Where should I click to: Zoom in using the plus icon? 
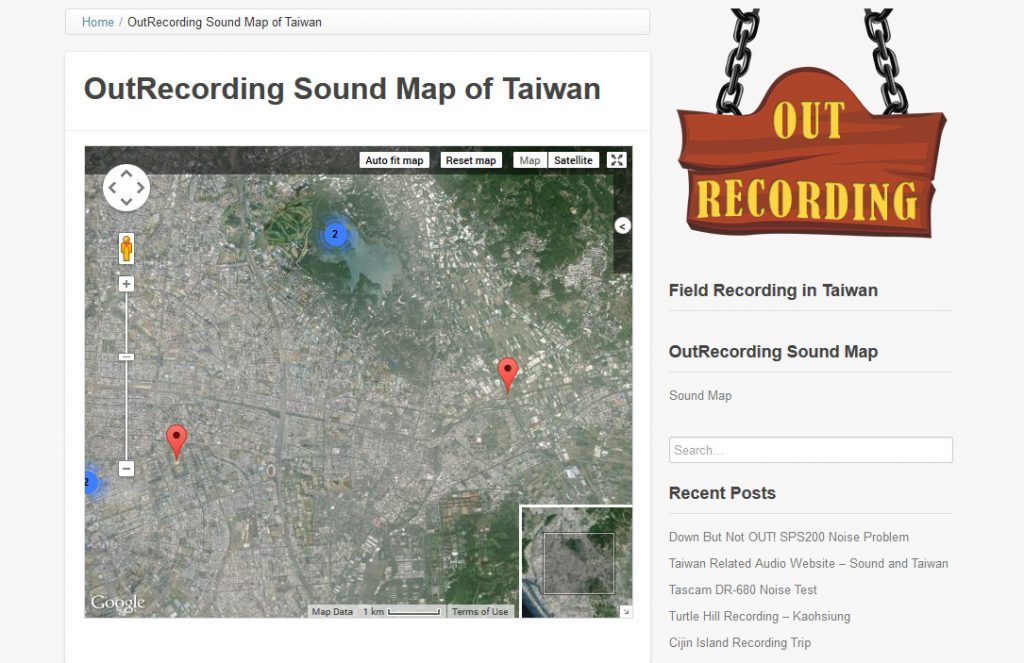coord(126,283)
